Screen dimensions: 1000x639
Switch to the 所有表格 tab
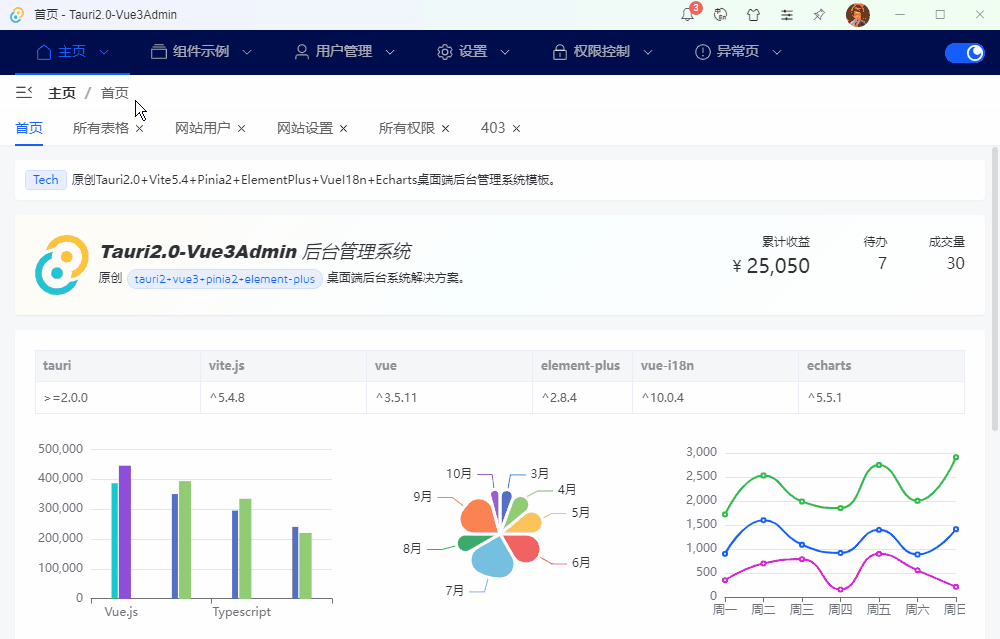point(101,128)
